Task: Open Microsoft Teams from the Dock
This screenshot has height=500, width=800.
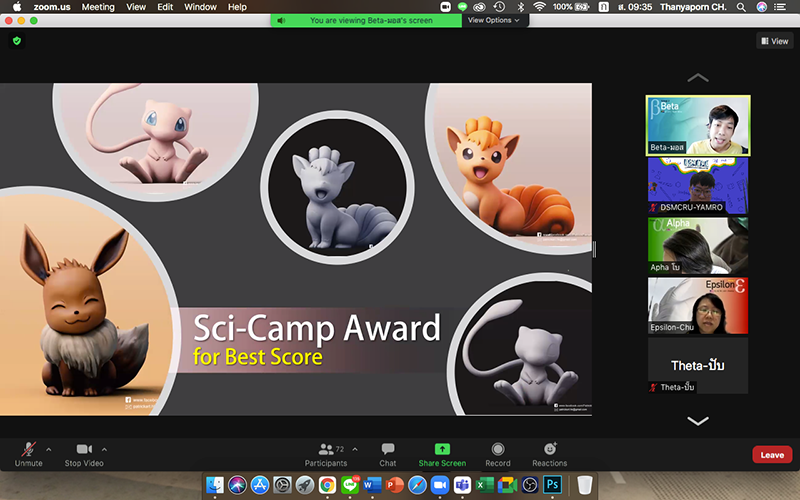Action: (462, 485)
